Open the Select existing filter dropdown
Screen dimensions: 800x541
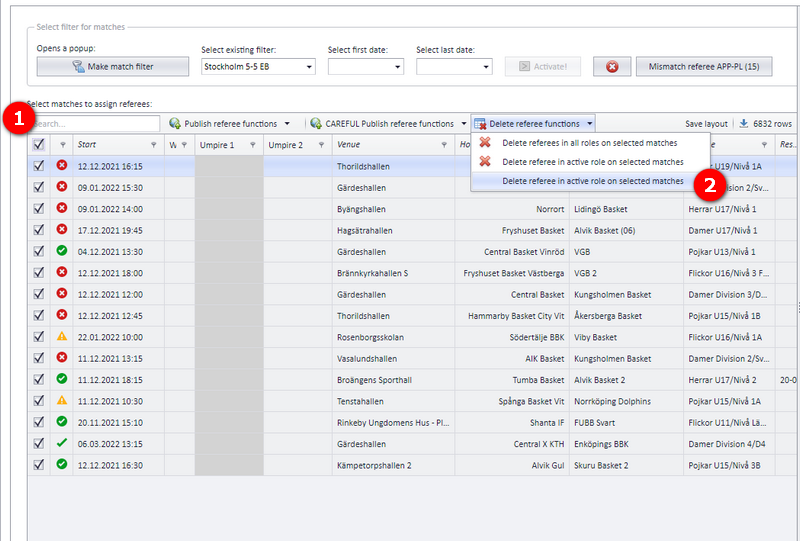coord(309,67)
